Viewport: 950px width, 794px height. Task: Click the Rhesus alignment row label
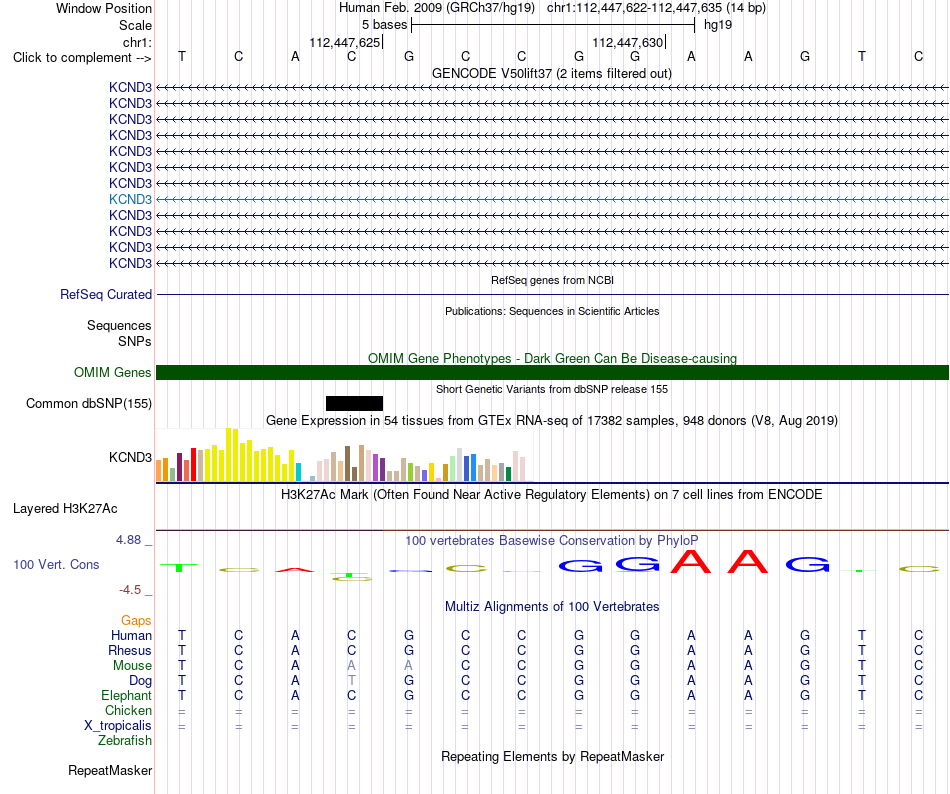click(x=130, y=650)
